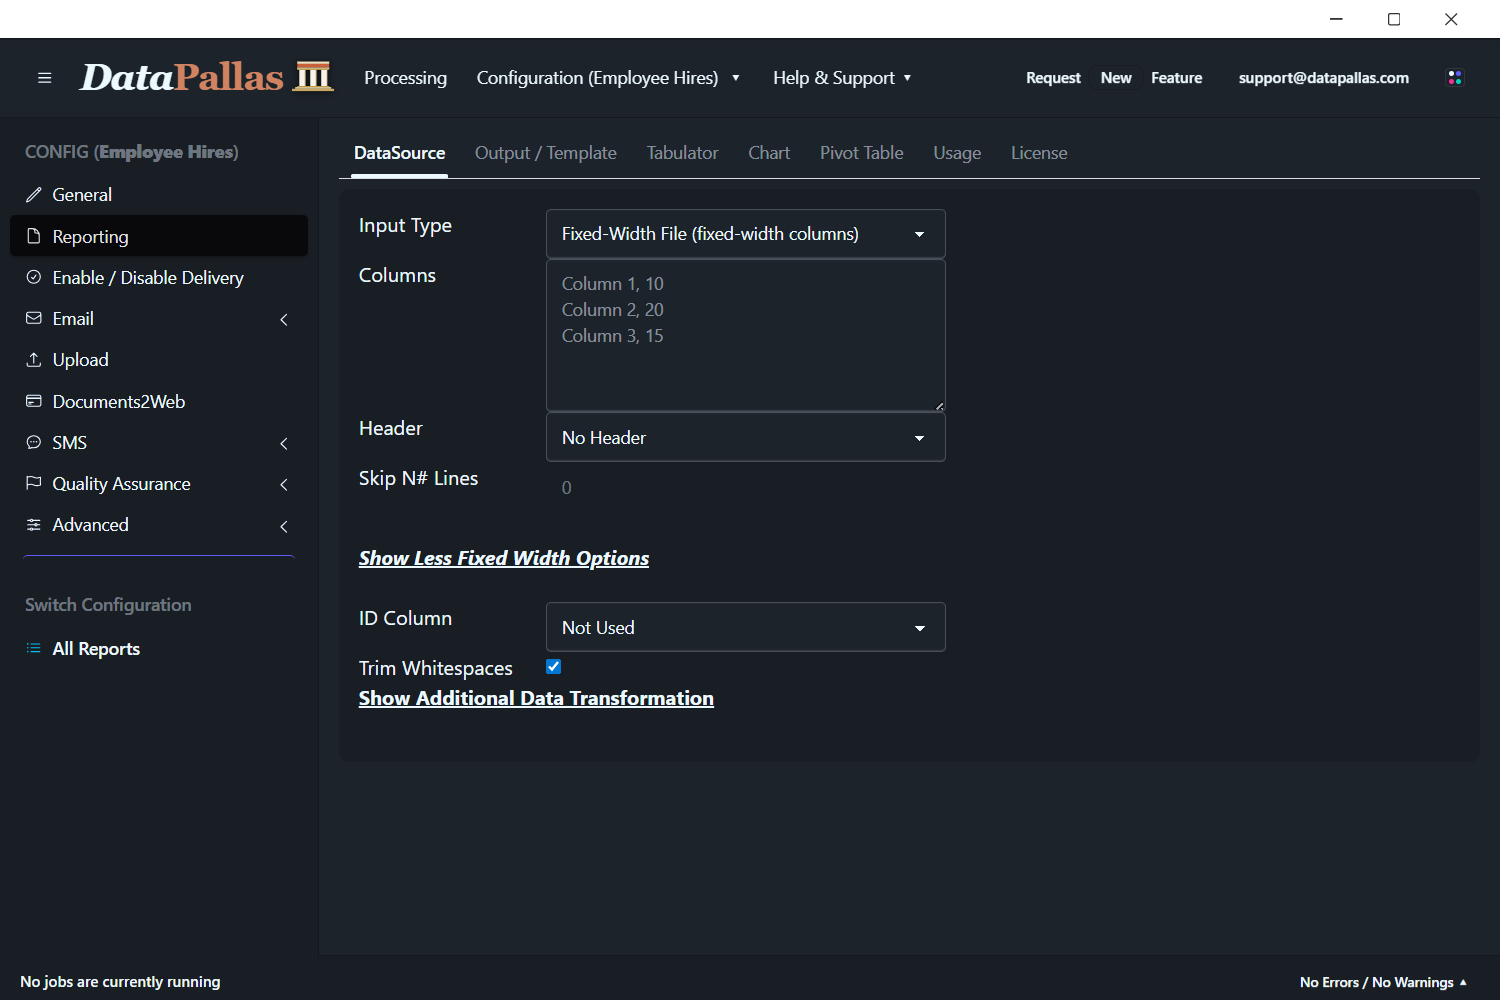Expand the Email submenu chevron
1500x1000 pixels.
(284, 320)
